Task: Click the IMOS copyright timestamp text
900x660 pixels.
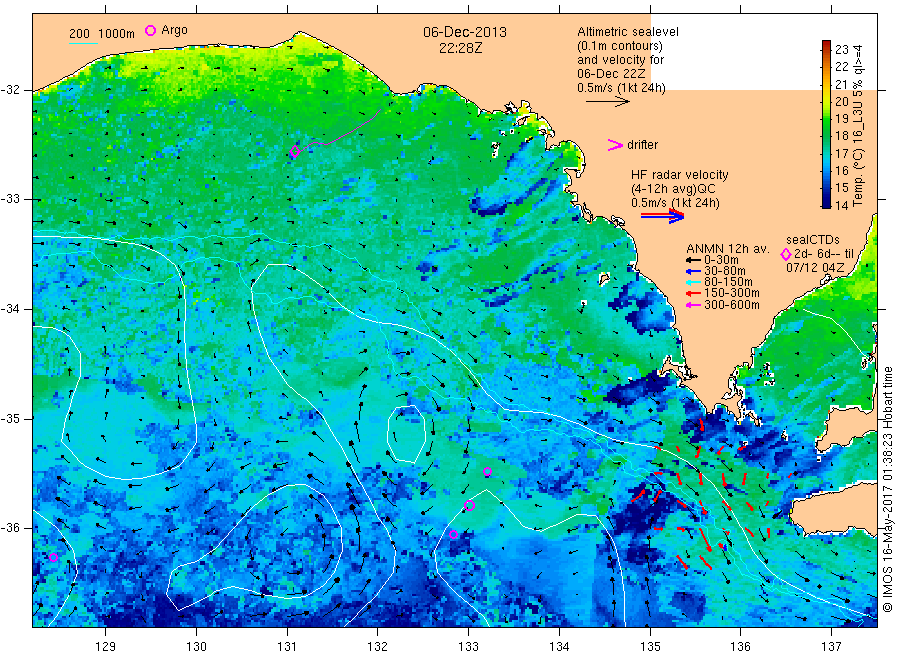Action: click(x=888, y=489)
